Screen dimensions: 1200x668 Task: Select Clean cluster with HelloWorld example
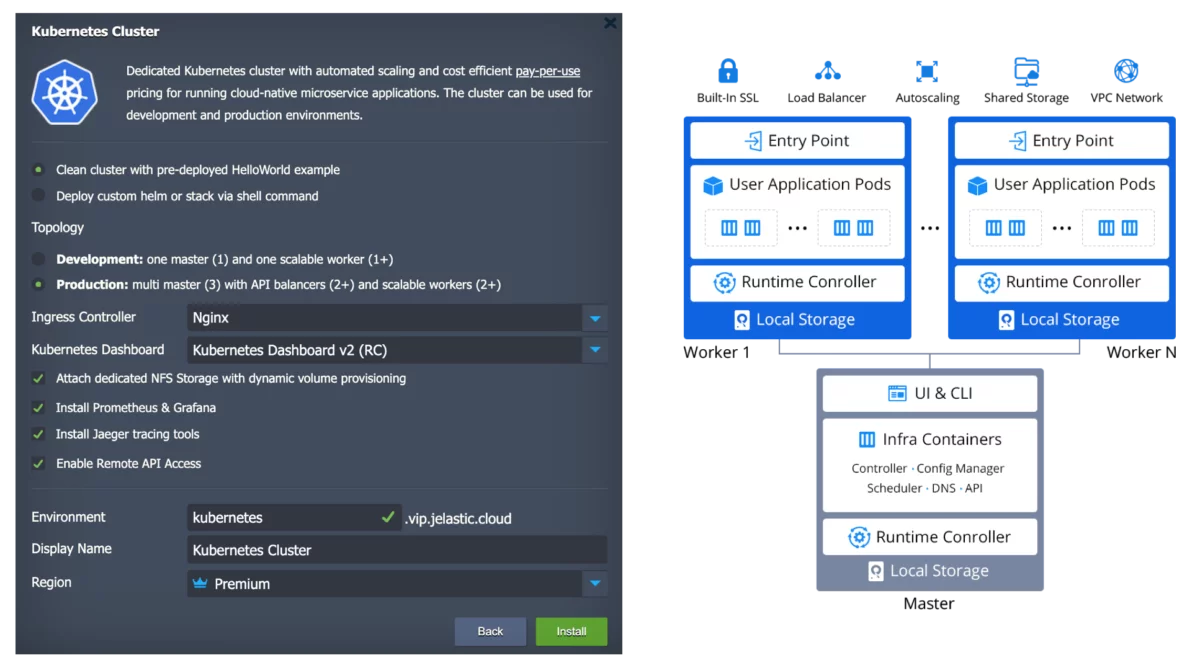point(39,170)
